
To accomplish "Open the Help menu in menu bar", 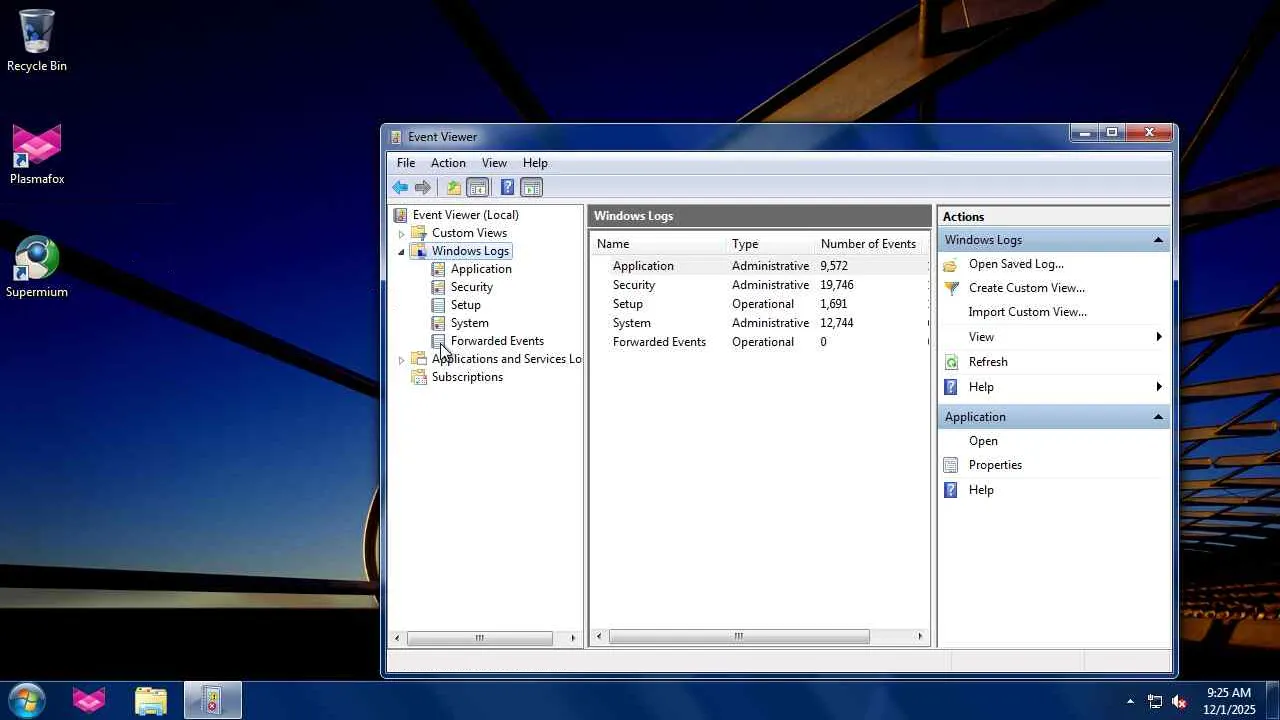I will pyautogui.click(x=535, y=163).
